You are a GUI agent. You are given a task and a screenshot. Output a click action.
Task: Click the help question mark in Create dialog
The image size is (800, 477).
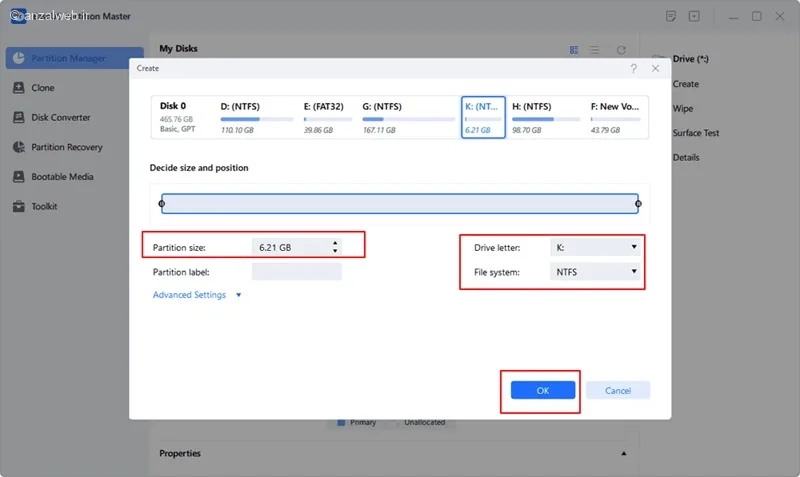coord(633,68)
